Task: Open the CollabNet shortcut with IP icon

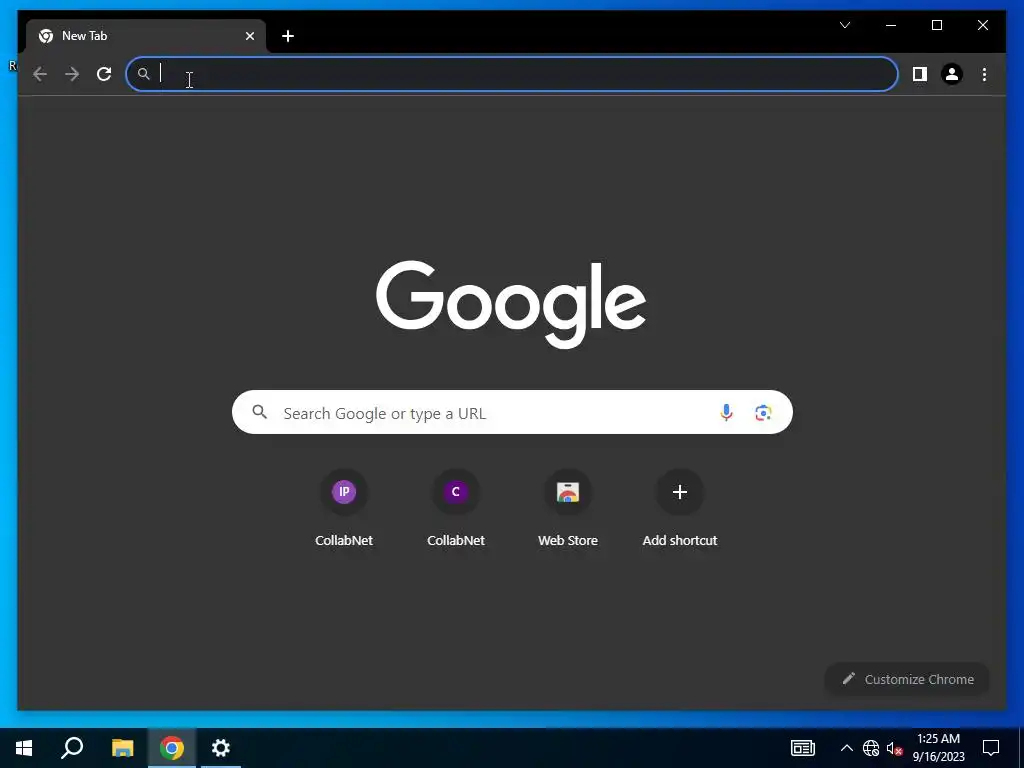Action: coord(344,508)
